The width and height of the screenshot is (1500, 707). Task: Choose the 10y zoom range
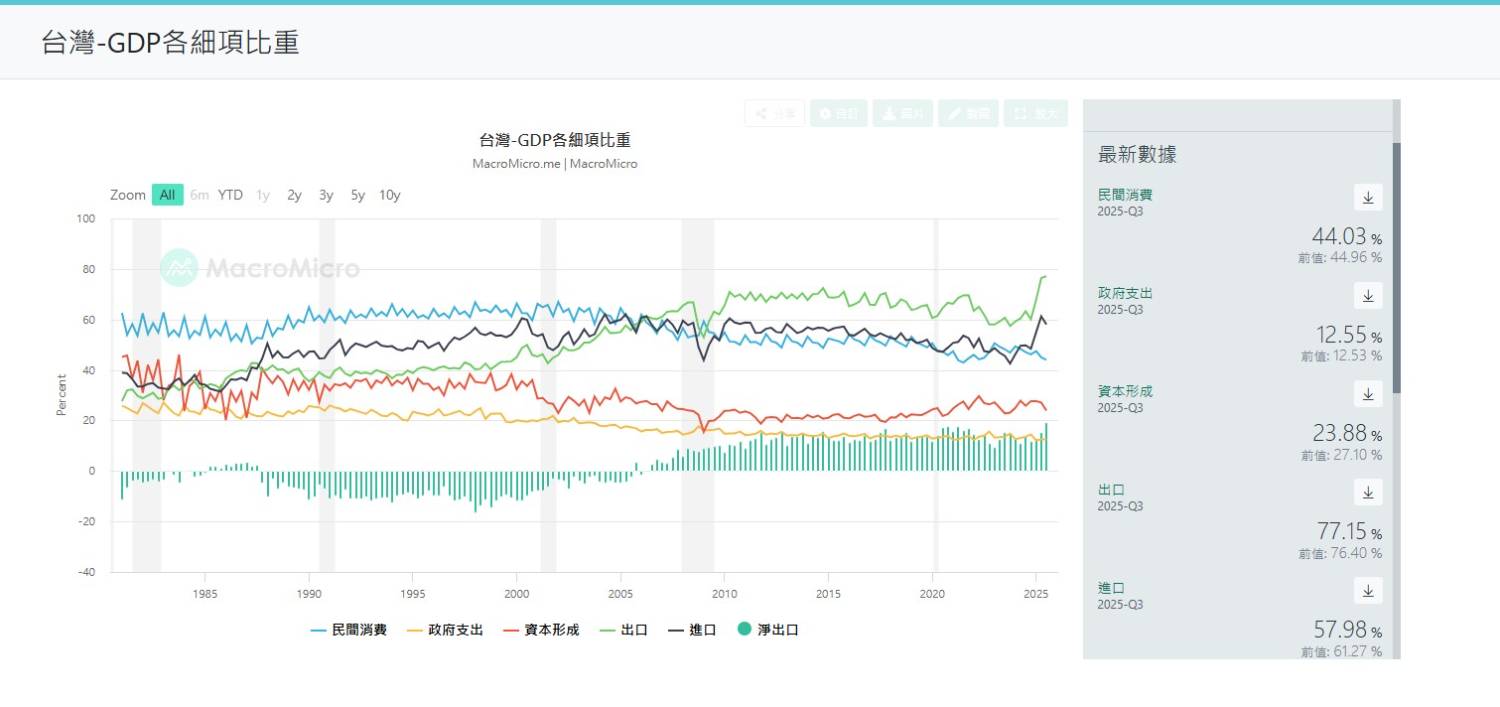389,195
